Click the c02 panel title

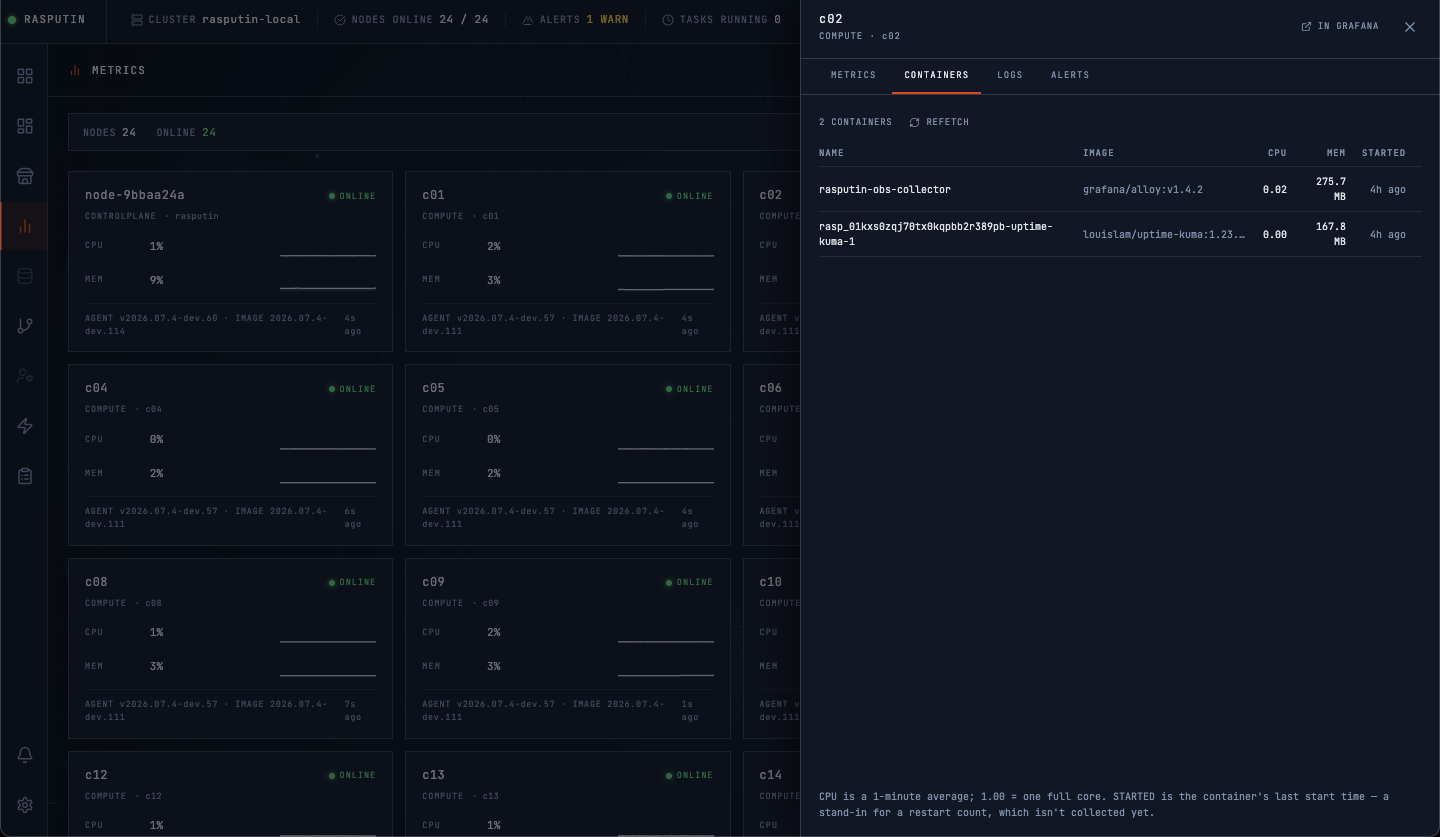tap(831, 19)
